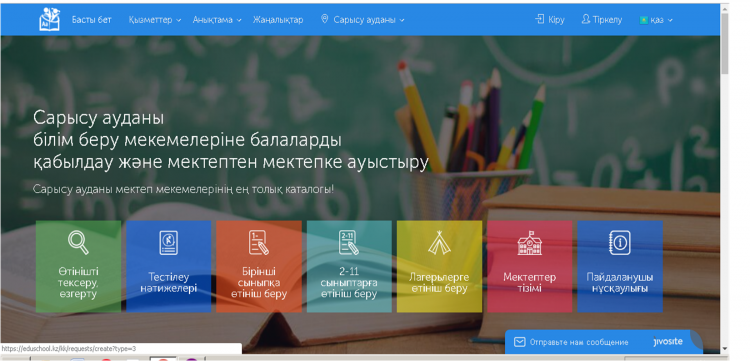
Task: Click the eduschool book logo icon
Action: [49, 20]
